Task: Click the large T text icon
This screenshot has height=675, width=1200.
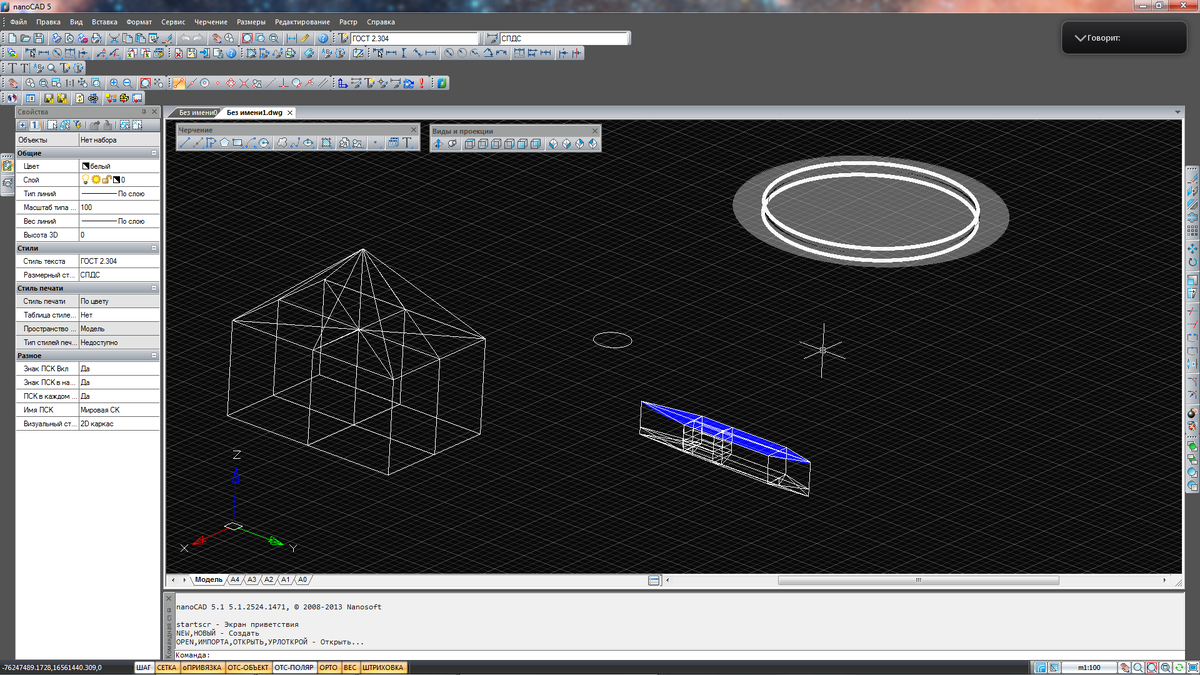Action: (12, 68)
